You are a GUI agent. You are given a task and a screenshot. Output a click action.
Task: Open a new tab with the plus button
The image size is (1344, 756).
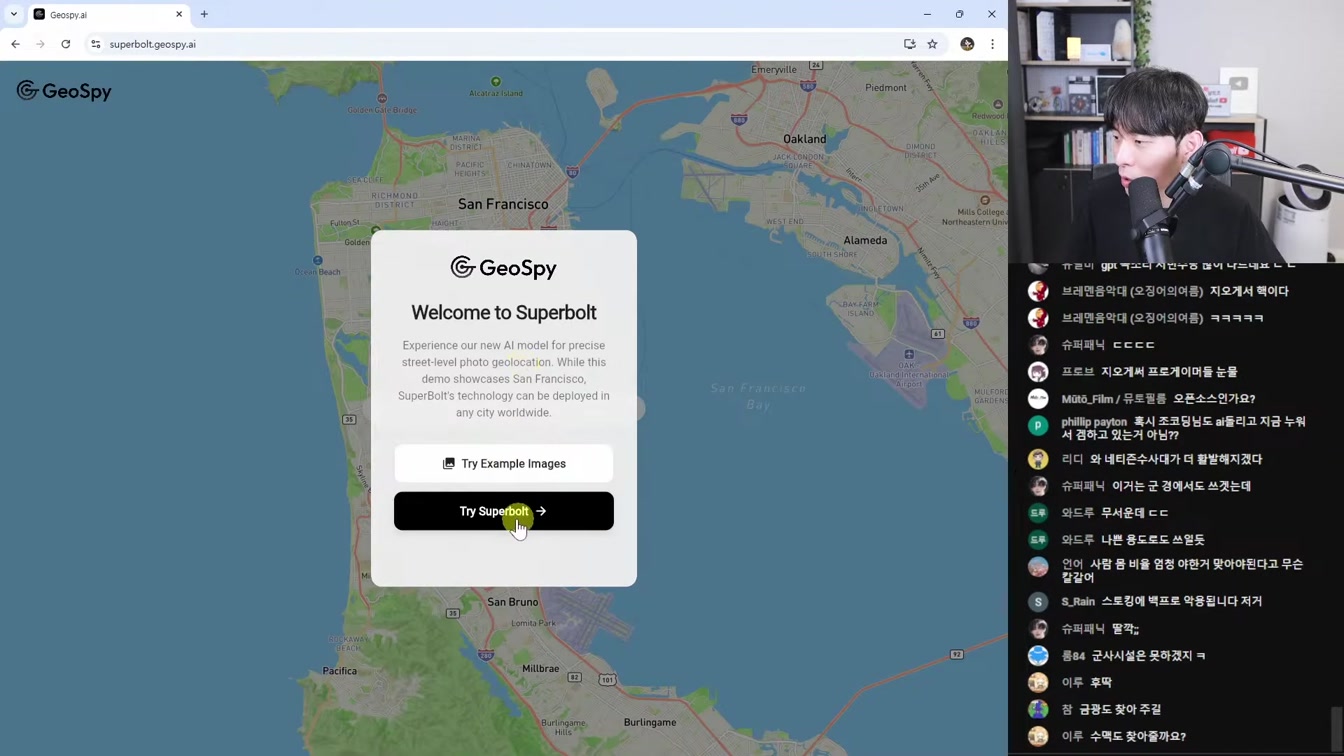(x=204, y=14)
